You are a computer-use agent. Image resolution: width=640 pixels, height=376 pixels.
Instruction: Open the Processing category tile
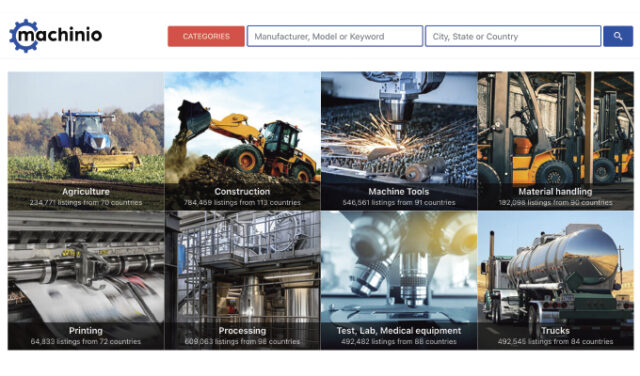tap(242, 280)
